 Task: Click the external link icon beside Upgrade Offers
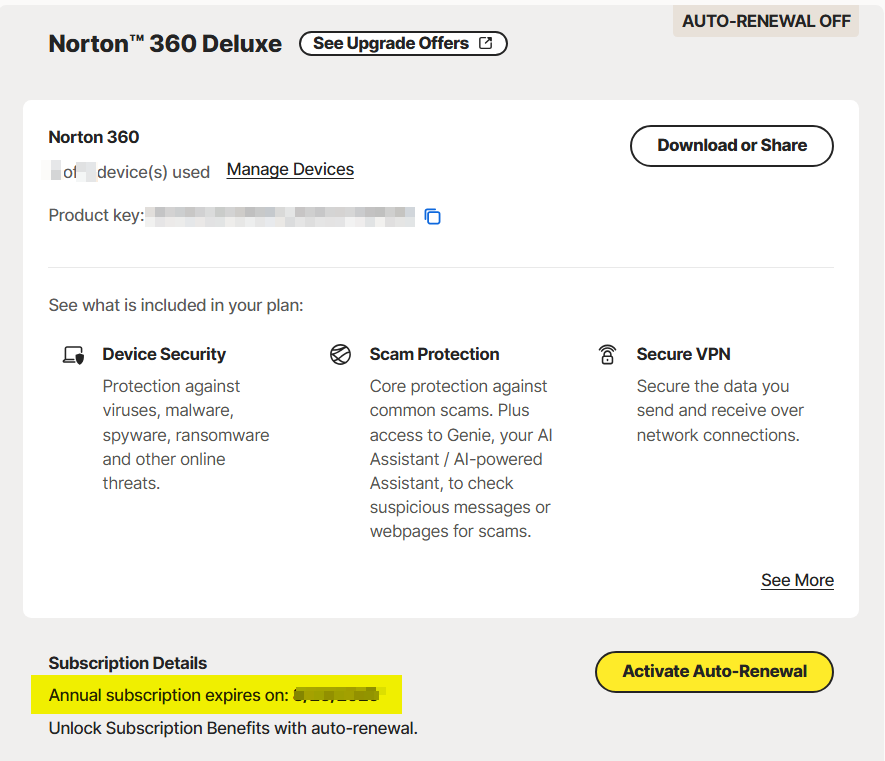(x=486, y=44)
